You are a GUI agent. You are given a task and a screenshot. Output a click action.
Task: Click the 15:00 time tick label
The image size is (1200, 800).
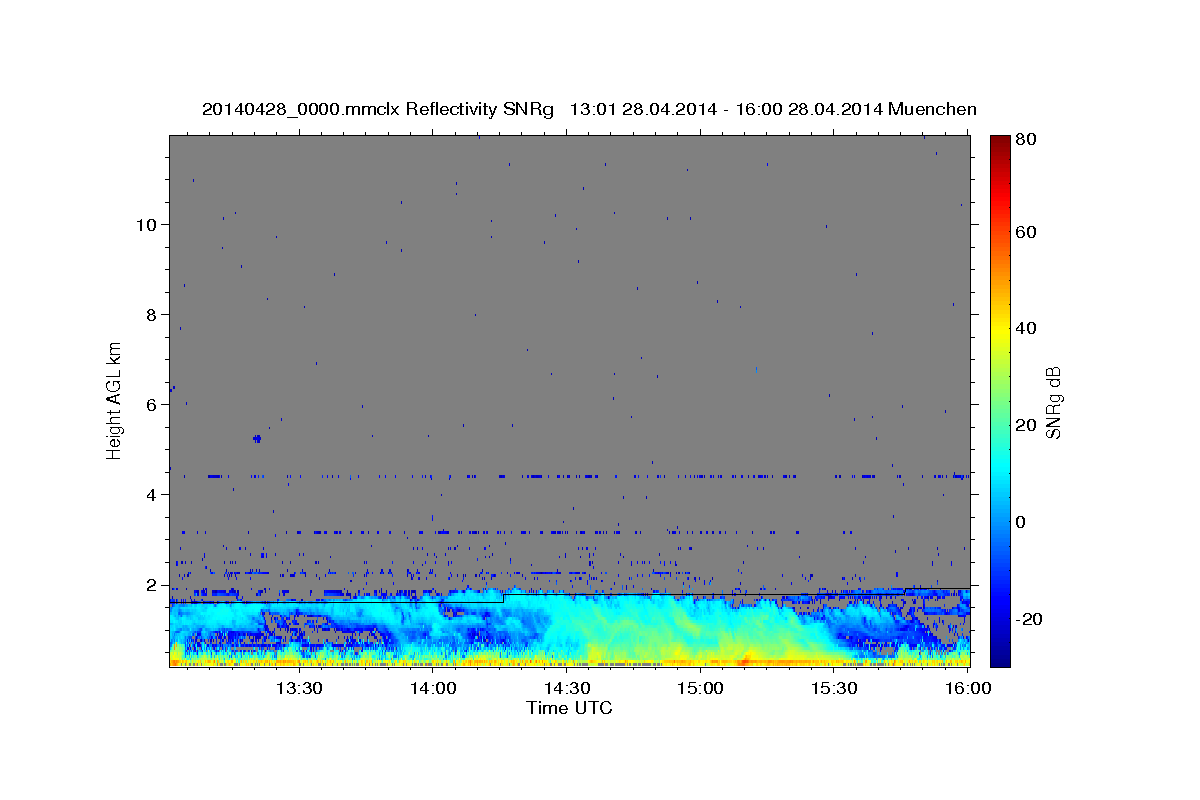pyautogui.click(x=700, y=688)
